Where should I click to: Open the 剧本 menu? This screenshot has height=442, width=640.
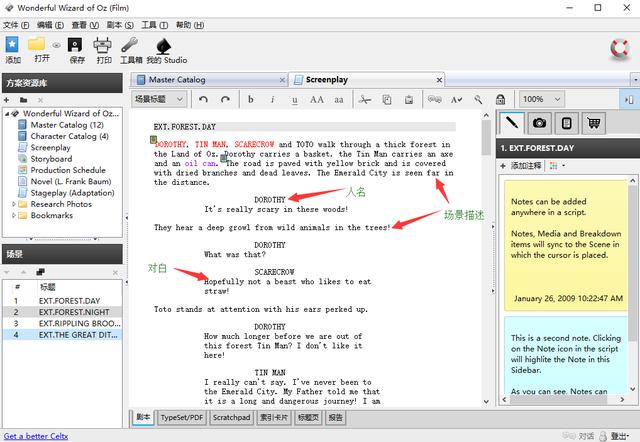[120, 25]
